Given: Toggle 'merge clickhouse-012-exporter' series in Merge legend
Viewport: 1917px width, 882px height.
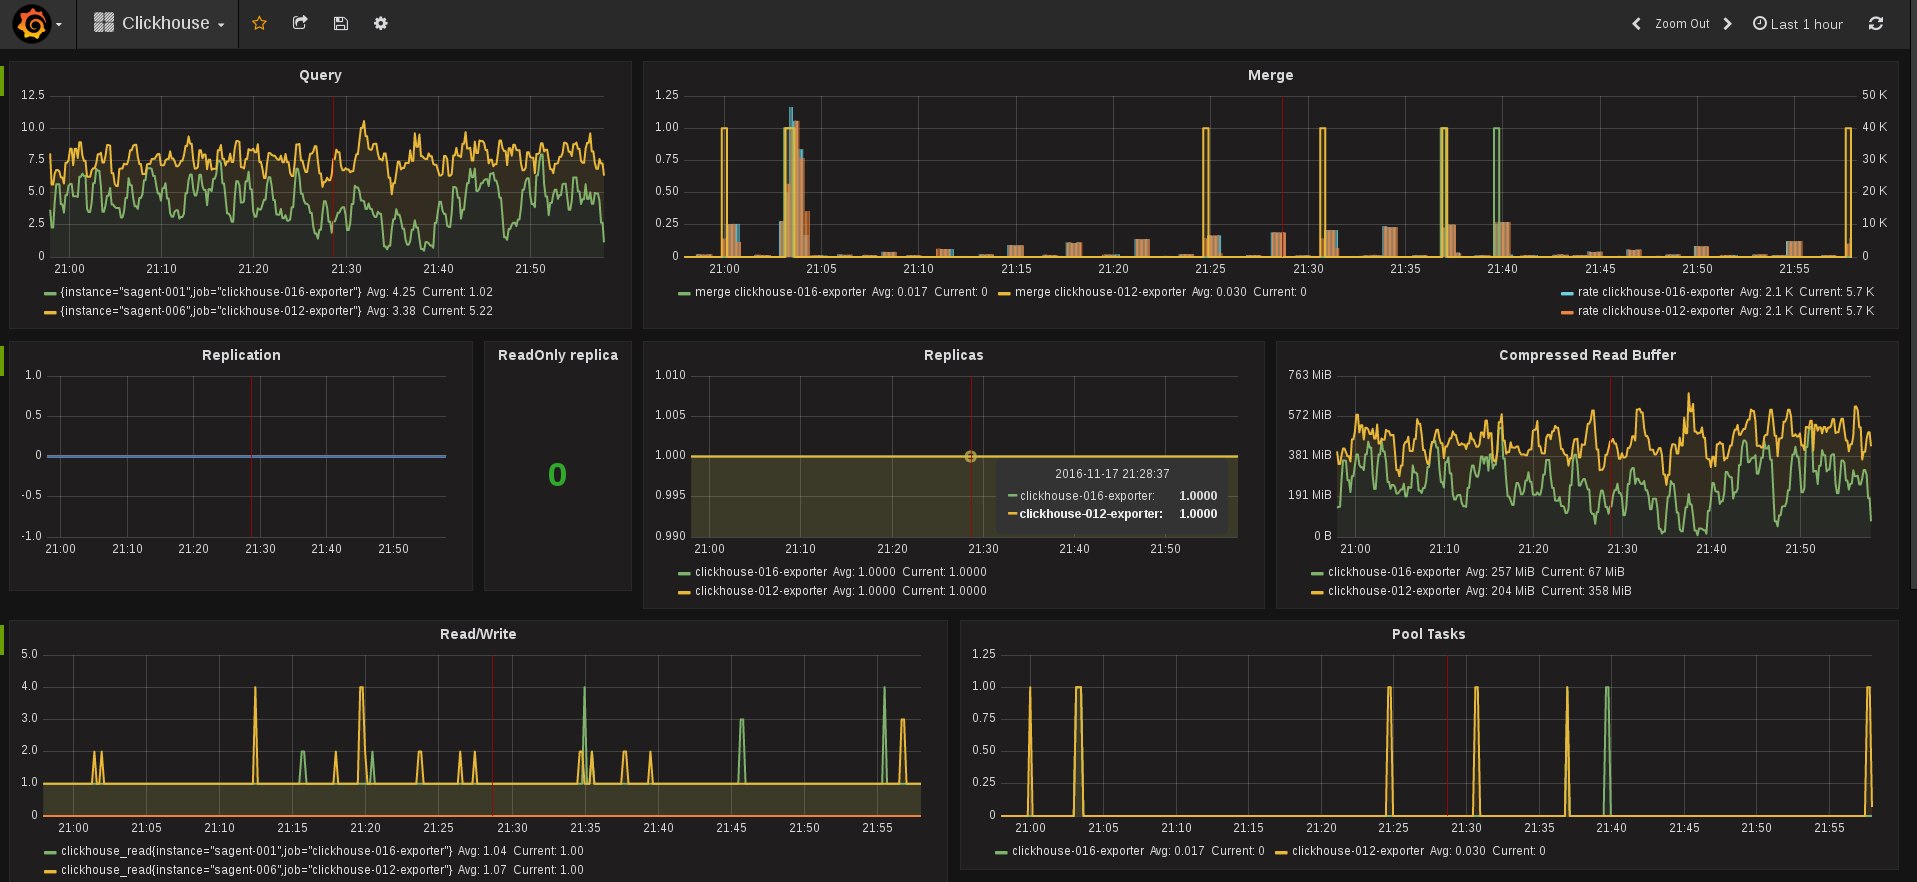Looking at the screenshot, I should pos(1100,292).
